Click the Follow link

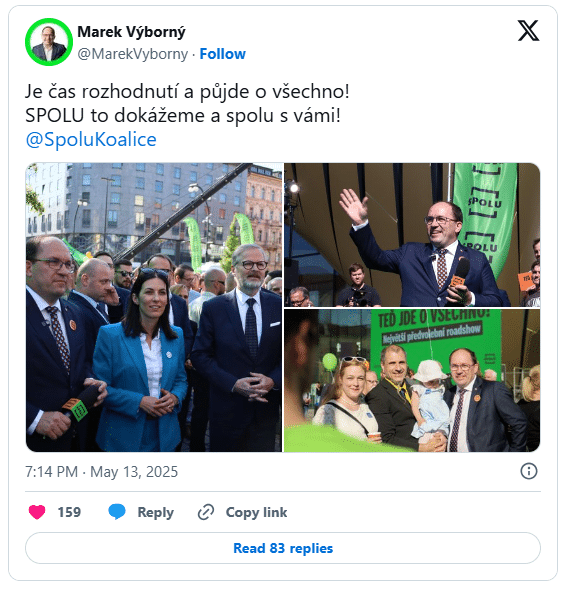pos(222,54)
